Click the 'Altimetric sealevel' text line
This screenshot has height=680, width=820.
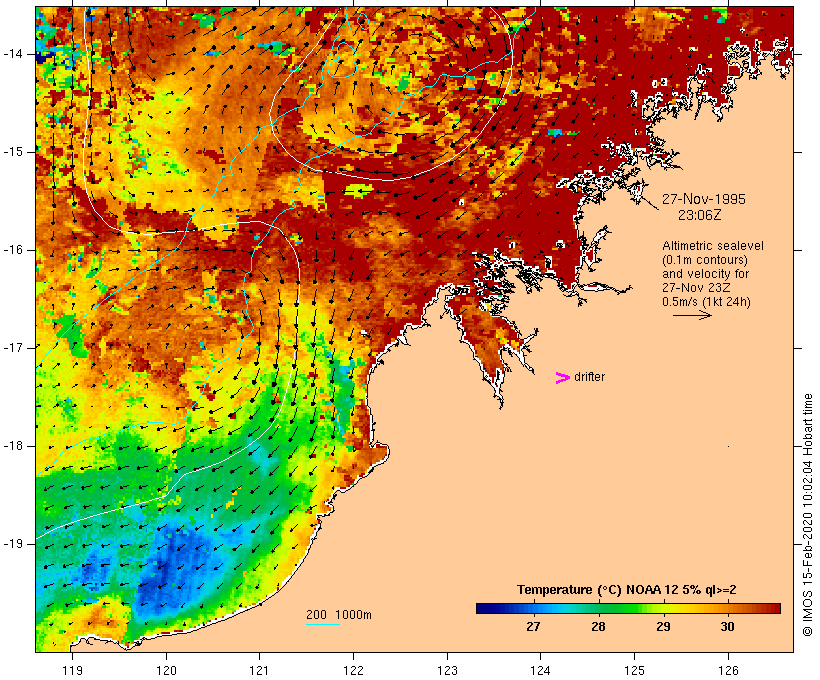(713, 246)
